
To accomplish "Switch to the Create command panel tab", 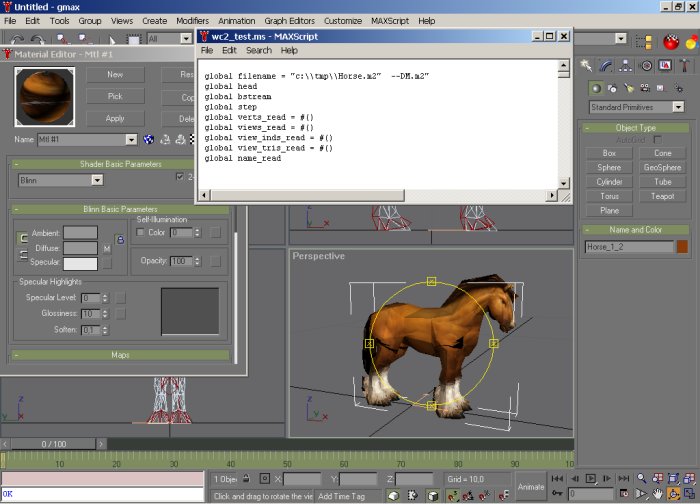I will [x=586, y=66].
